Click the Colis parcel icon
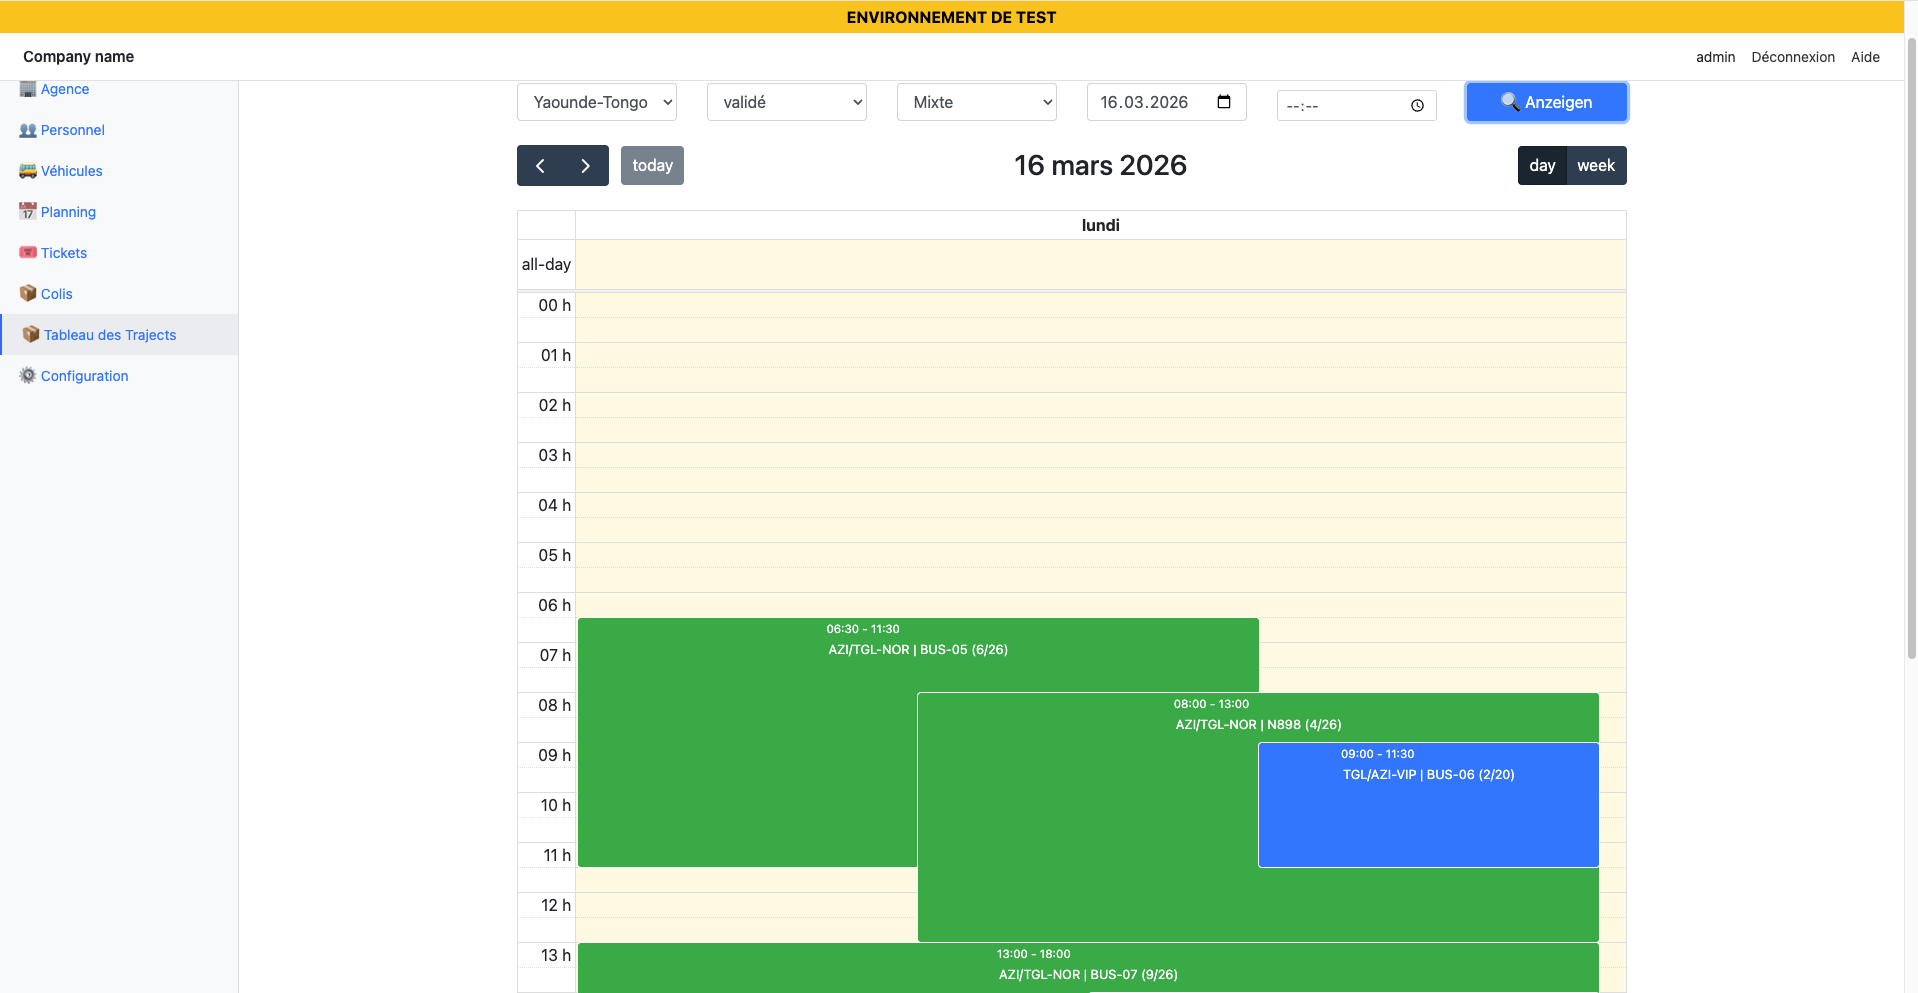 pos(27,294)
